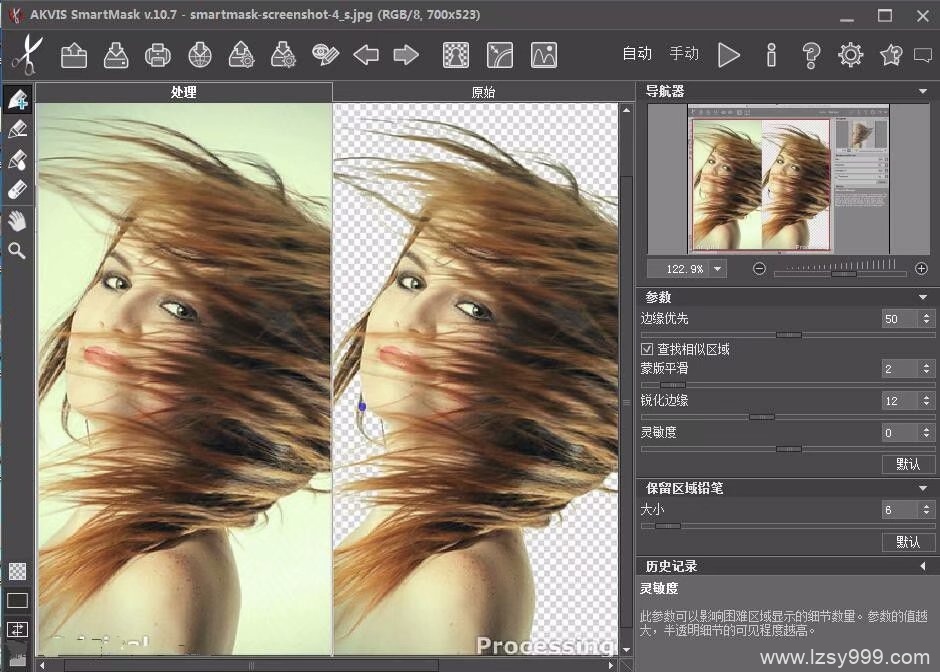Switch to the 原始 tab
Viewport: 940px width, 672px height.
(483, 92)
